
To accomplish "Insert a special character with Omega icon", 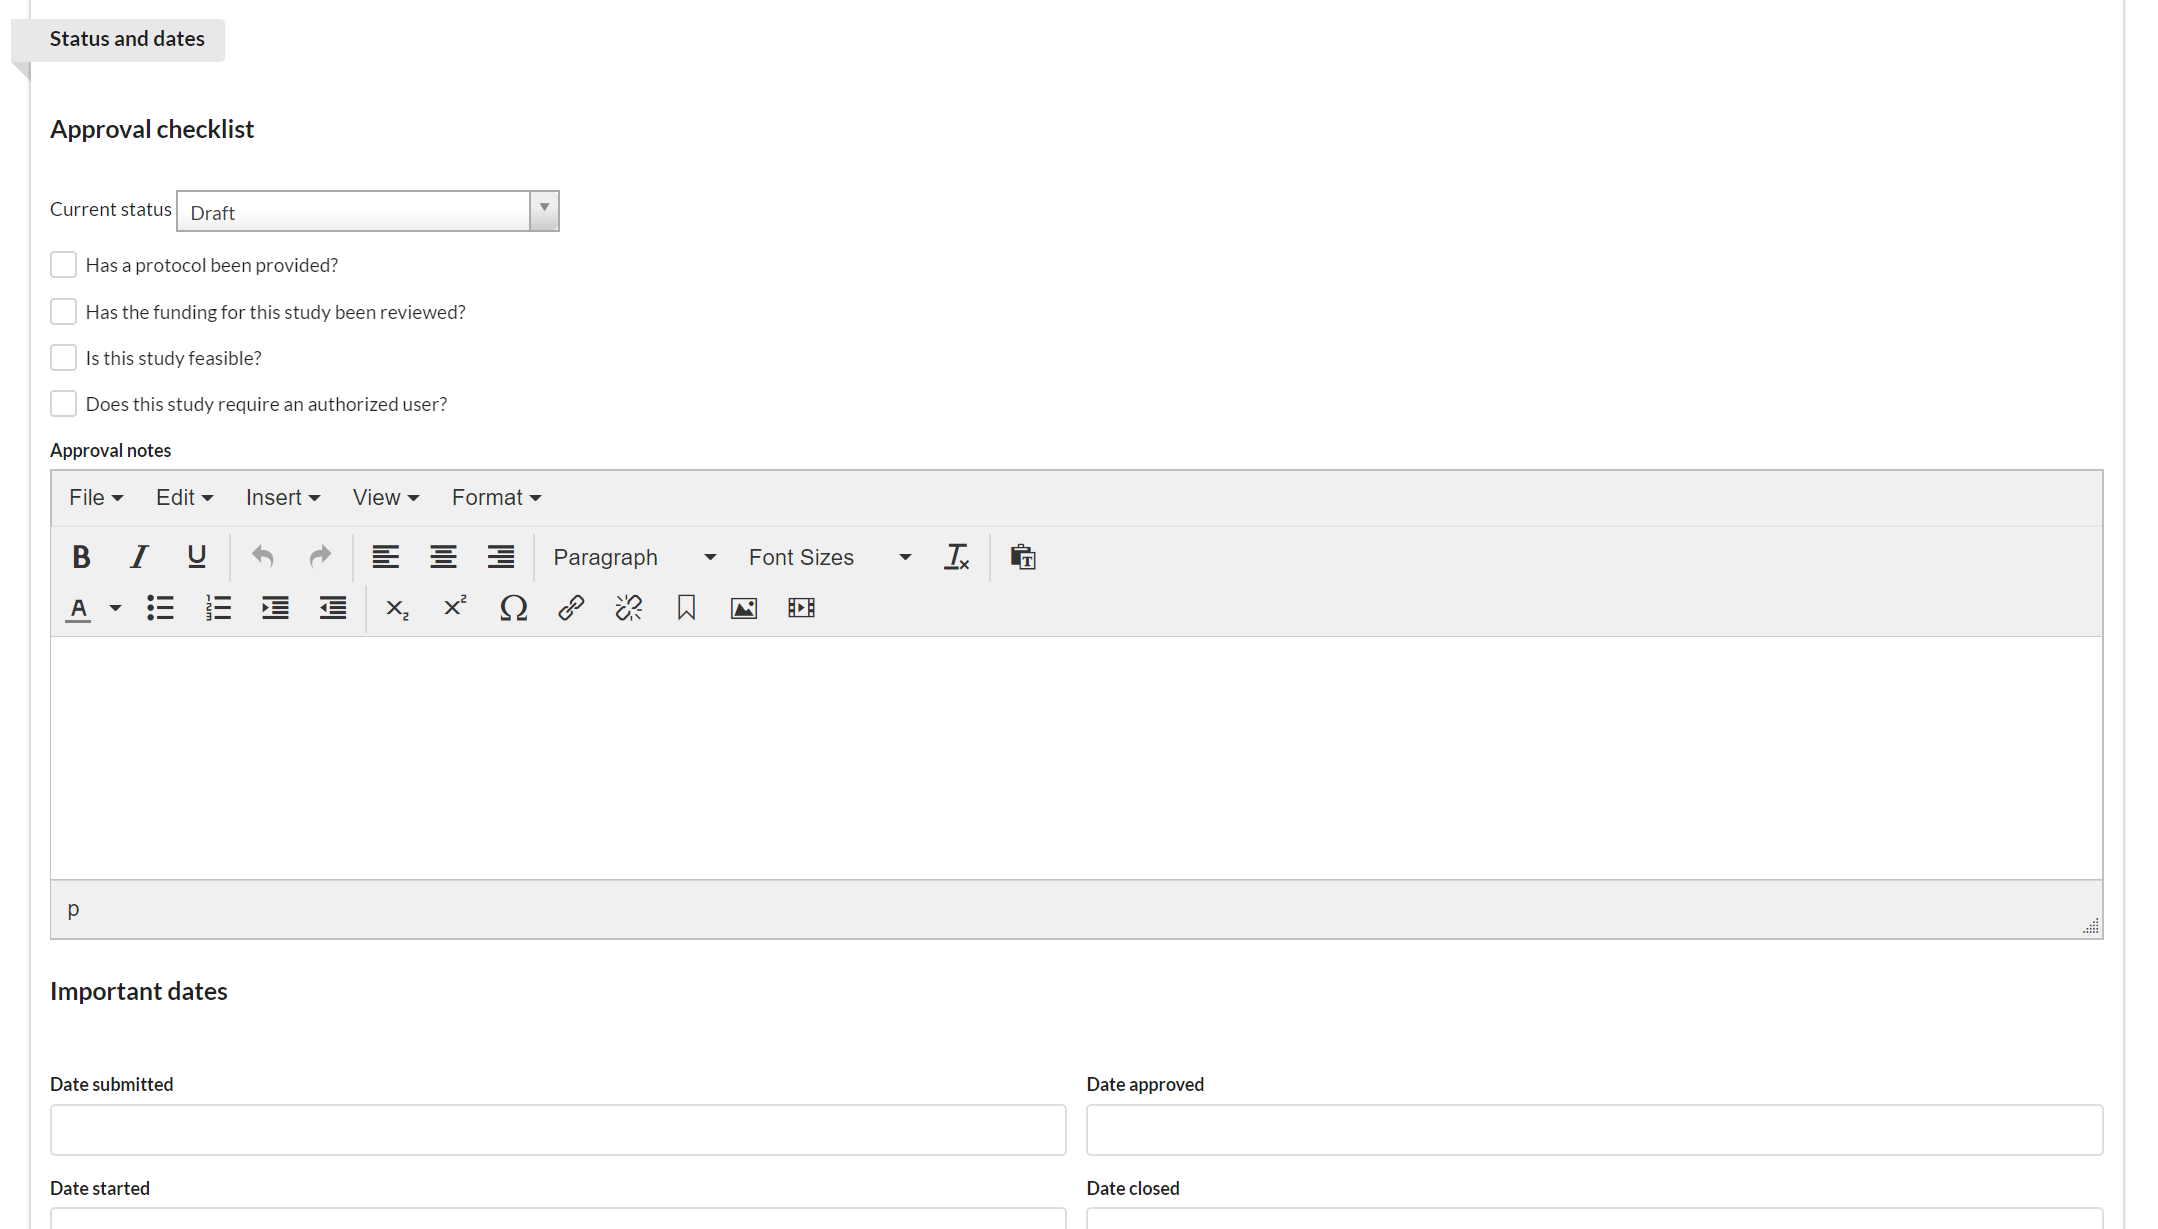I will click(x=513, y=608).
